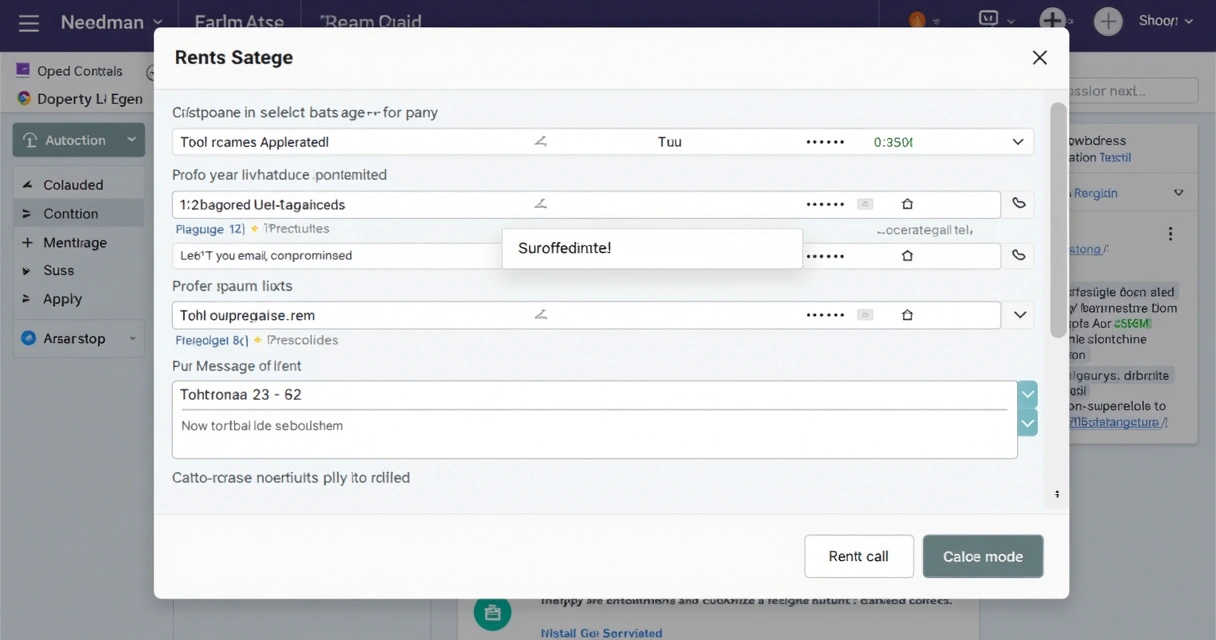Click the small stepper arrows near the dialog bottom
Screen dimensions: 1216x640
click(1057, 494)
